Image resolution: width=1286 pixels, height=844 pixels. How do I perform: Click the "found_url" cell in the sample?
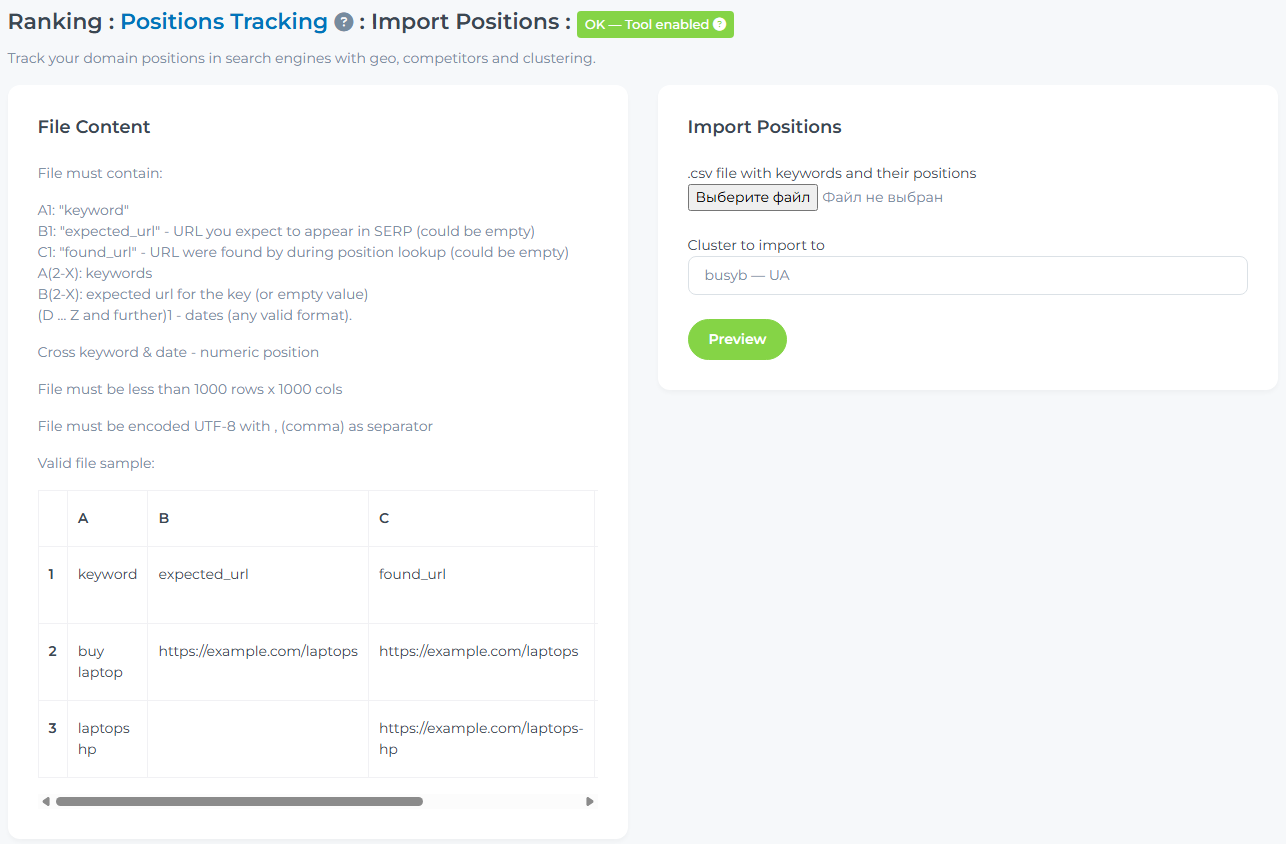(412, 574)
